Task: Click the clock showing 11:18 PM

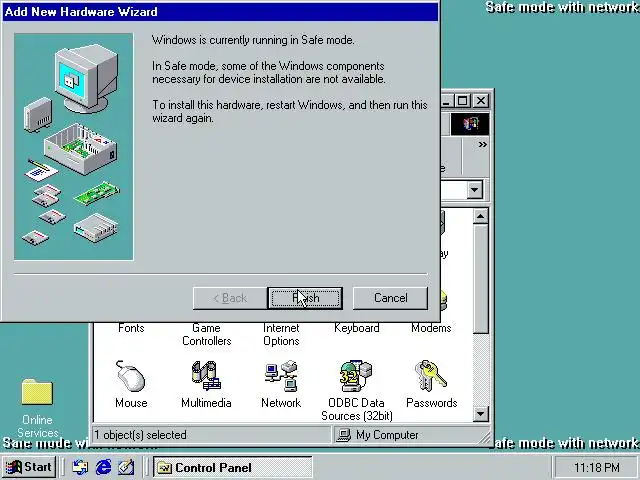Action: coord(596,467)
